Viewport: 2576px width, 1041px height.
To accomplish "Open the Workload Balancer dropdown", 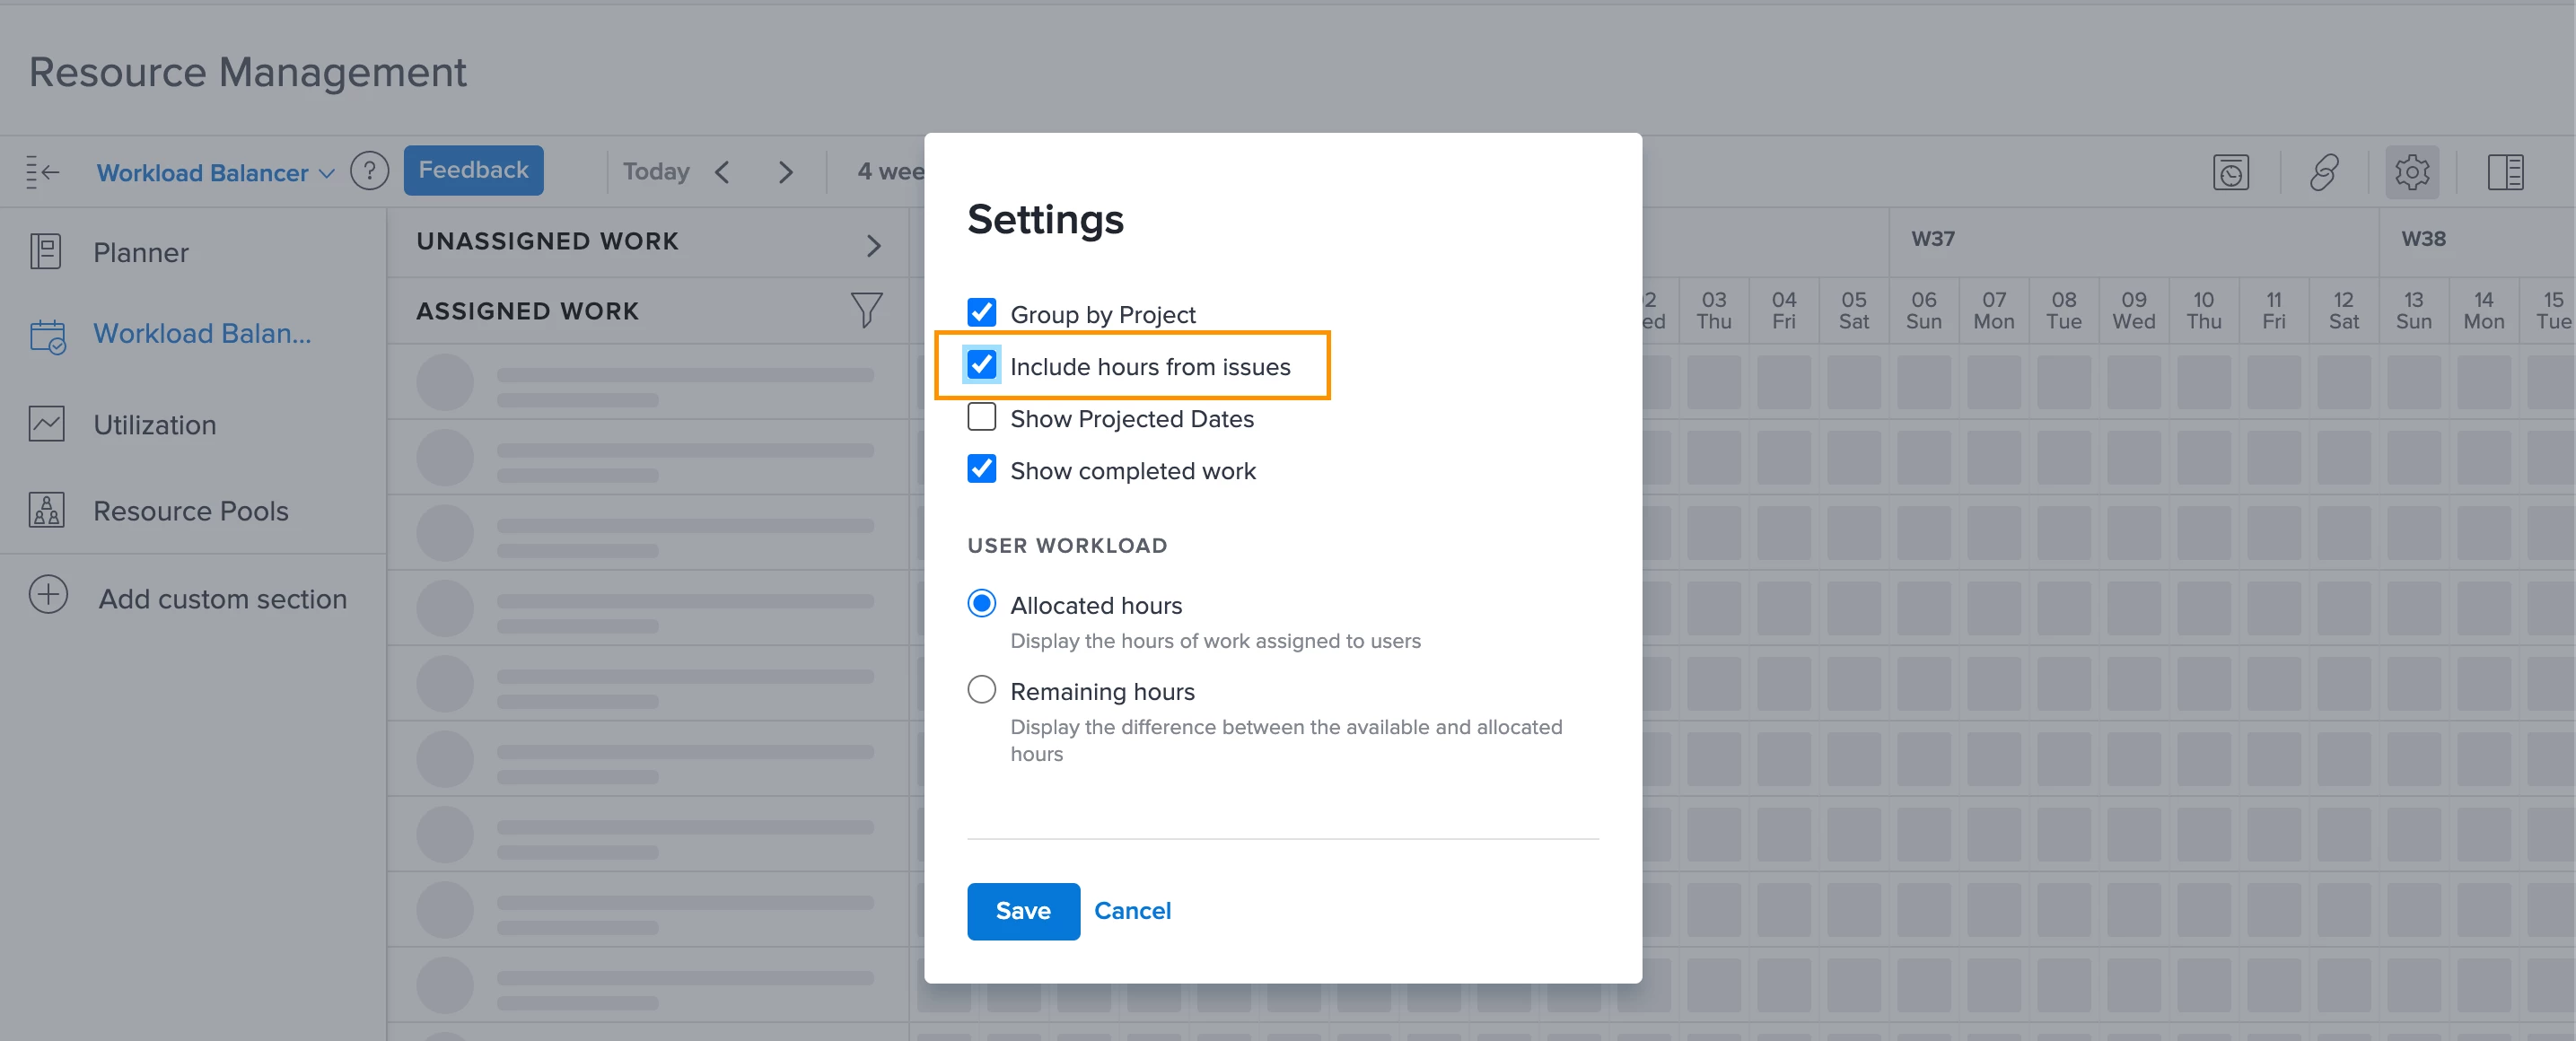I will (x=214, y=173).
